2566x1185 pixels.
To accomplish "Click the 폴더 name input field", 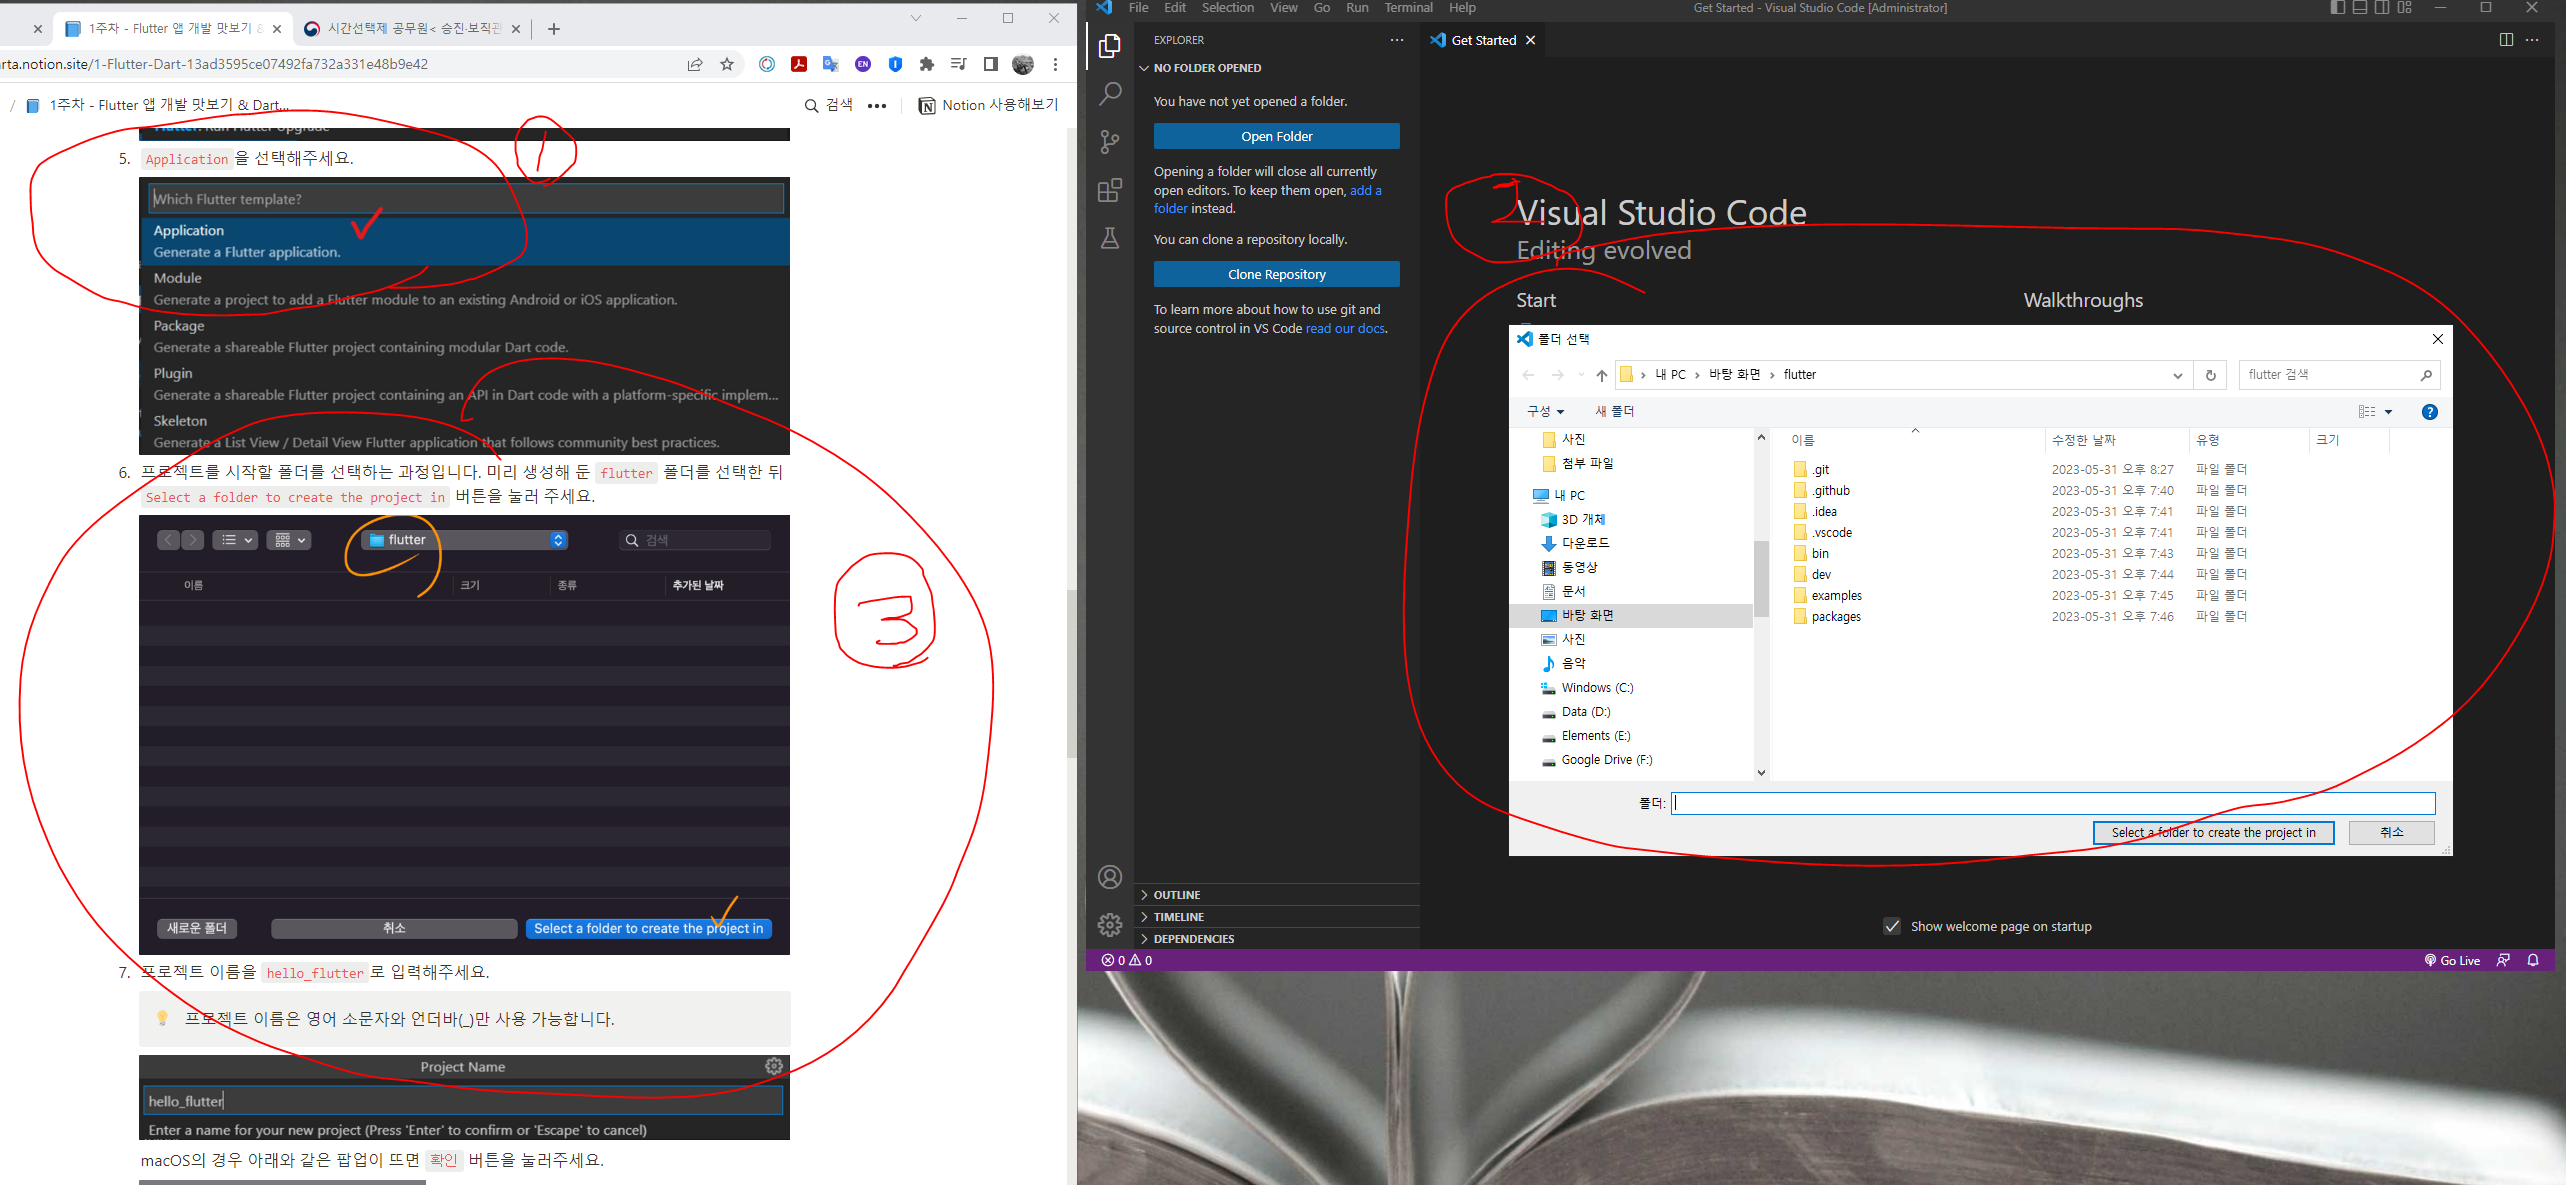I will [x=2053, y=803].
